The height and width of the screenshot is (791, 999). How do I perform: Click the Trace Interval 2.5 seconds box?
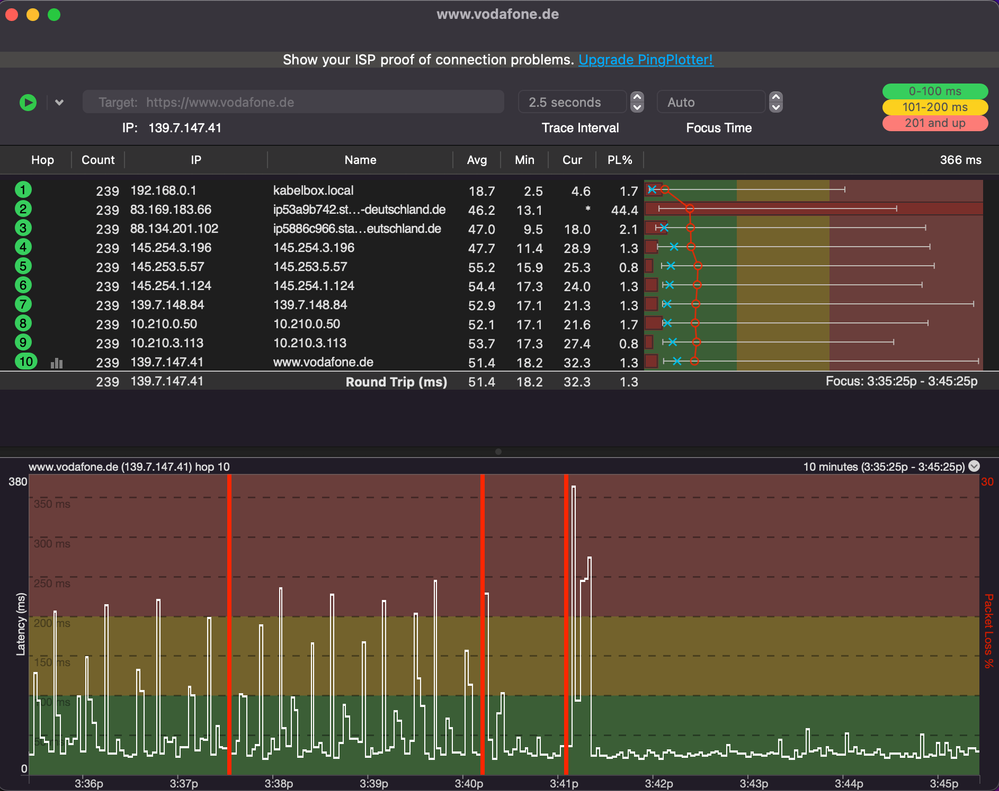click(573, 102)
